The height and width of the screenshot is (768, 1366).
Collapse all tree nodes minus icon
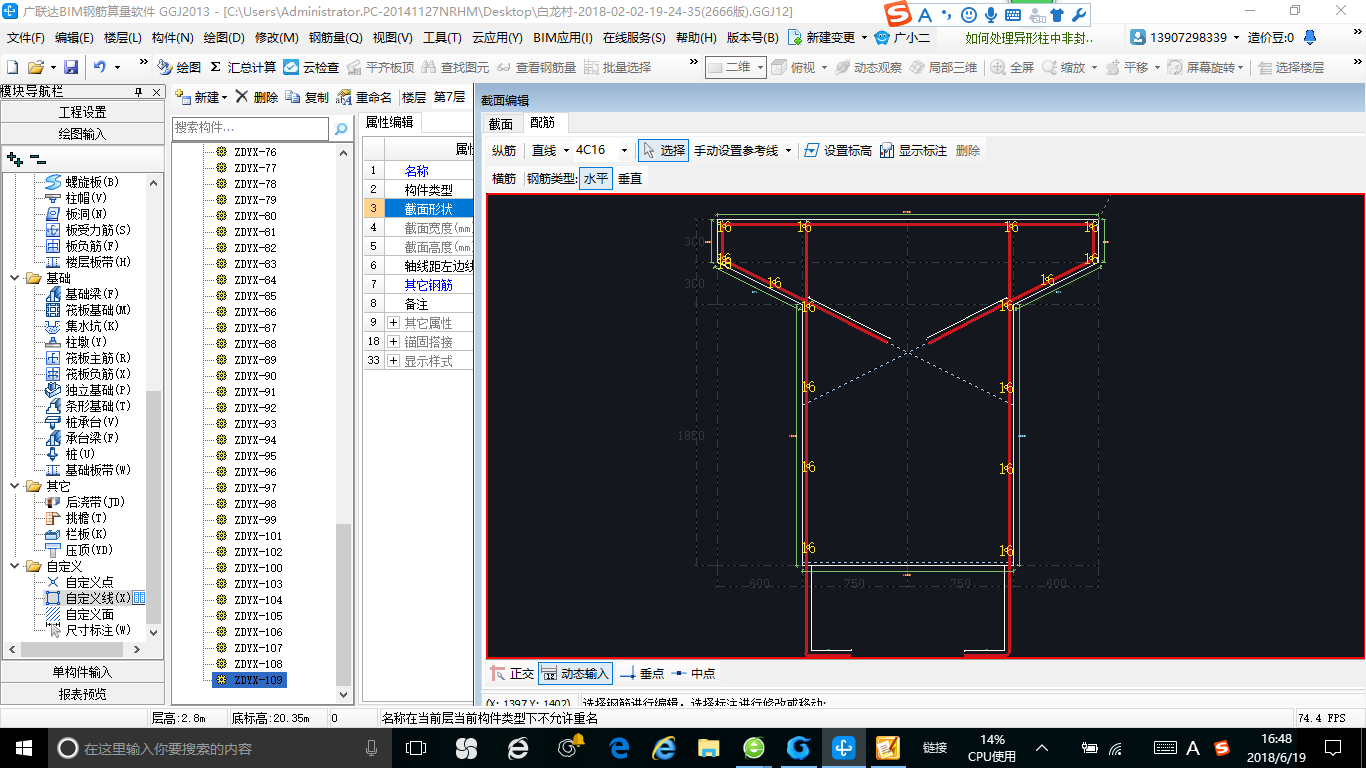coord(37,158)
